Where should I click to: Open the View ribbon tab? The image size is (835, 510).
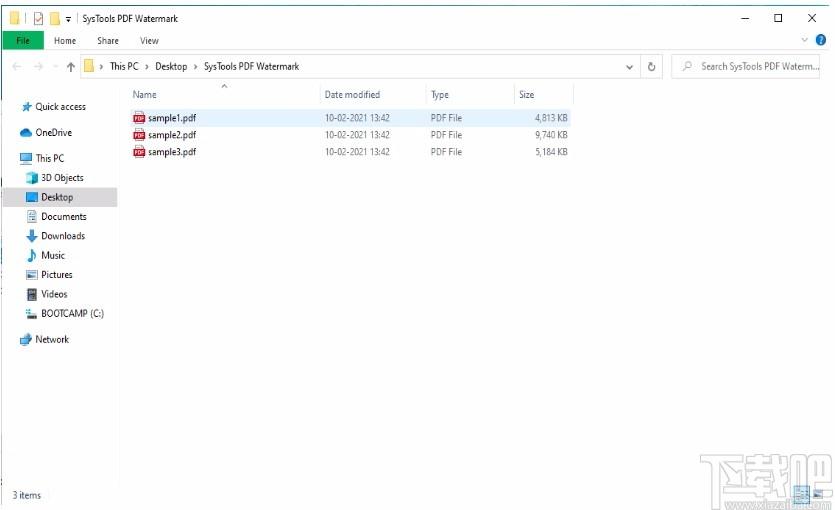tap(149, 40)
